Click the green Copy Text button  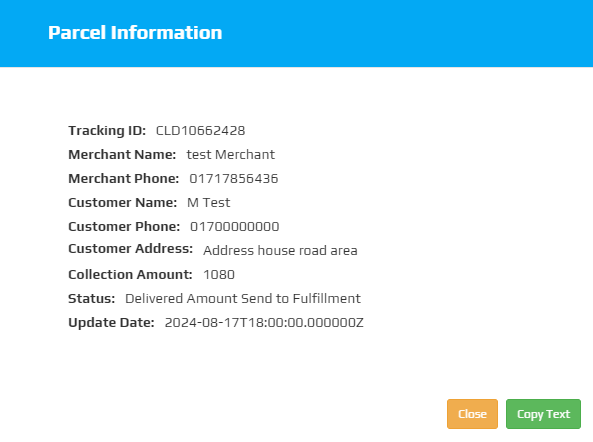pos(543,414)
